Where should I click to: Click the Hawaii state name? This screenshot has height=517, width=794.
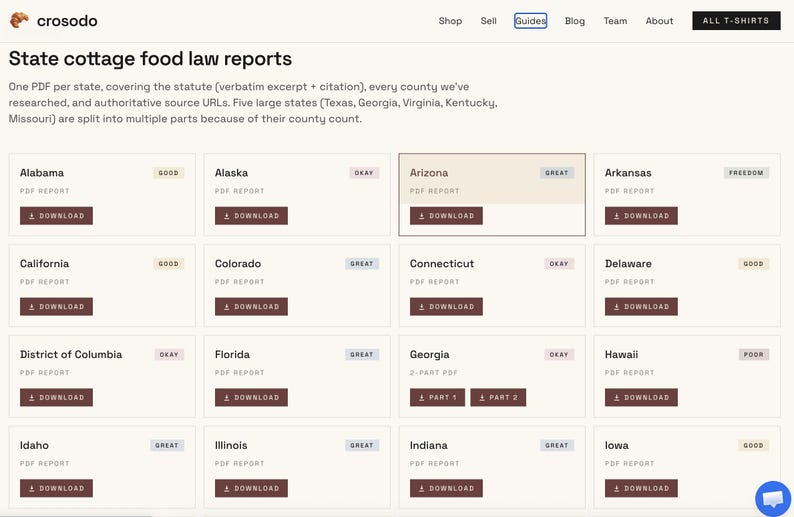click(x=621, y=354)
